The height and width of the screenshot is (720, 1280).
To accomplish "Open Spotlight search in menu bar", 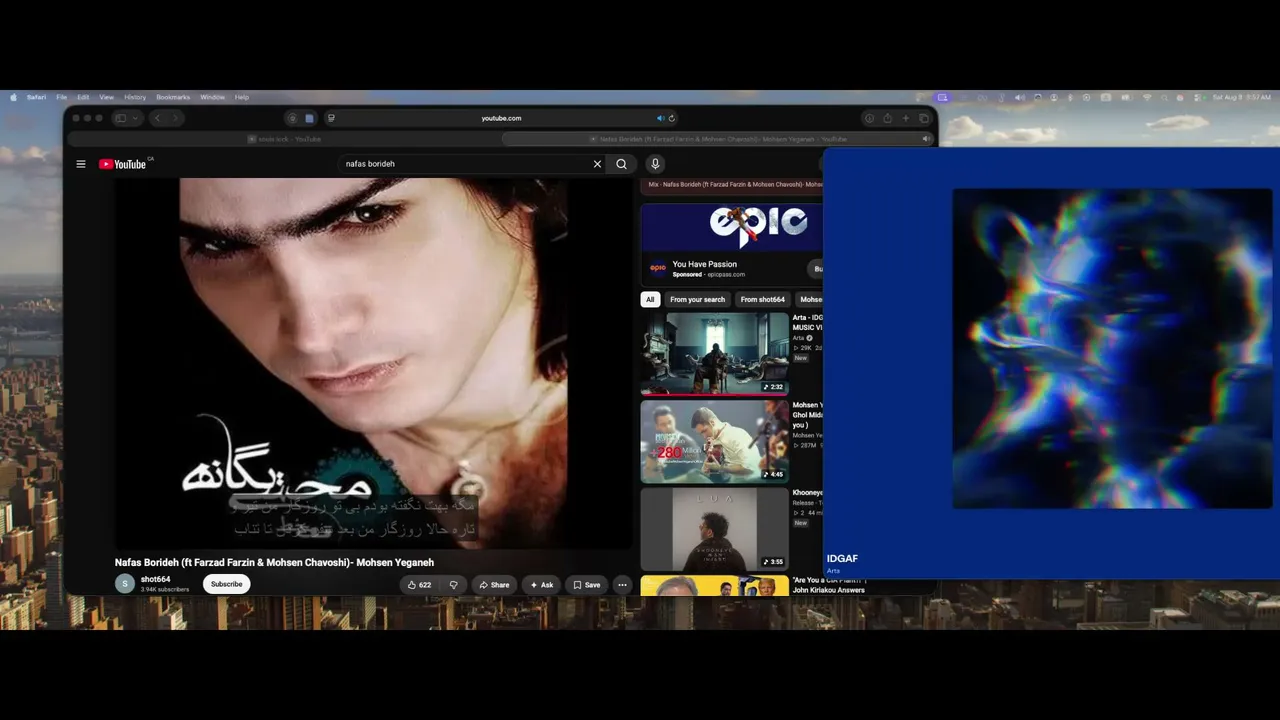I will pyautogui.click(x=1164, y=97).
